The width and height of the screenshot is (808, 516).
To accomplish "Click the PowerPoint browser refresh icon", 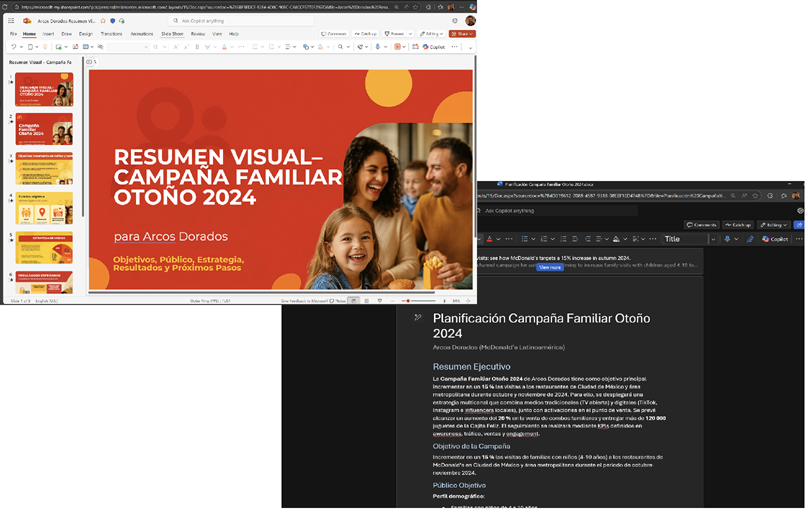I will (5, 7).
